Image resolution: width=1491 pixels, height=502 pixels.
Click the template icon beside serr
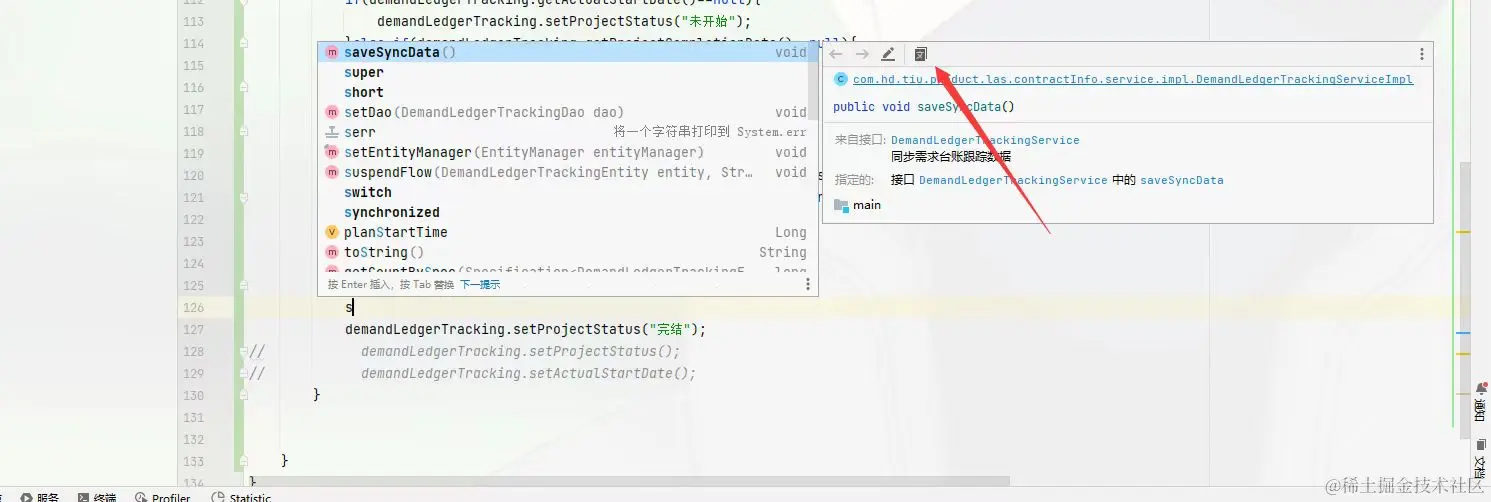pyautogui.click(x=332, y=132)
